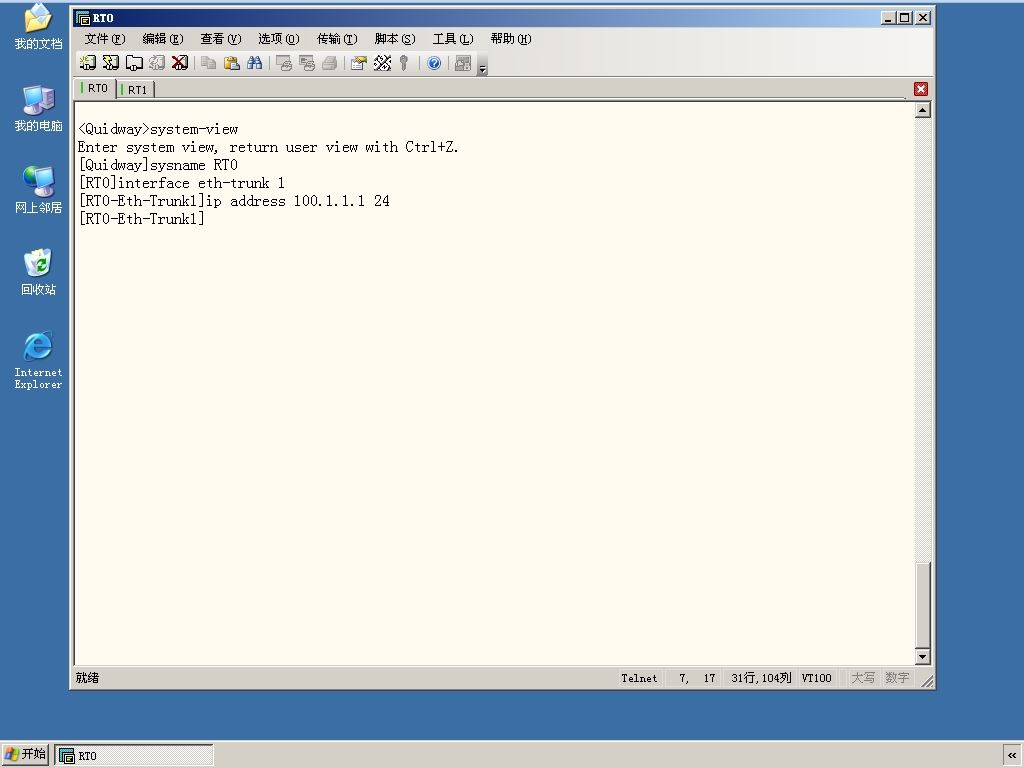Expand the toolbar options arrow
1024x768 pixels.
[x=483, y=65]
